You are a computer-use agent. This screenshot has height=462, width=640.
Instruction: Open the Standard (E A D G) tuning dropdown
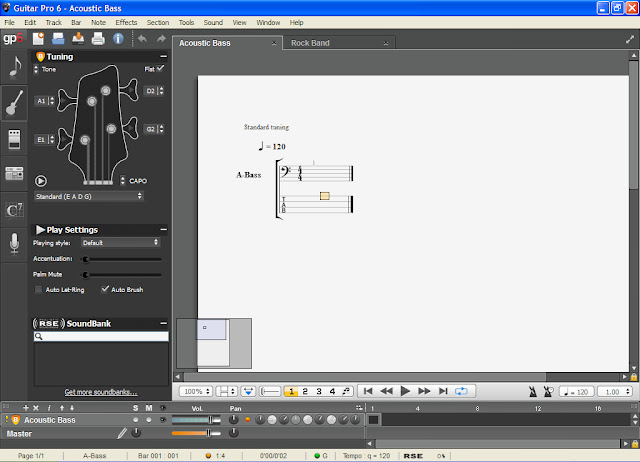click(x=89, y=196)
